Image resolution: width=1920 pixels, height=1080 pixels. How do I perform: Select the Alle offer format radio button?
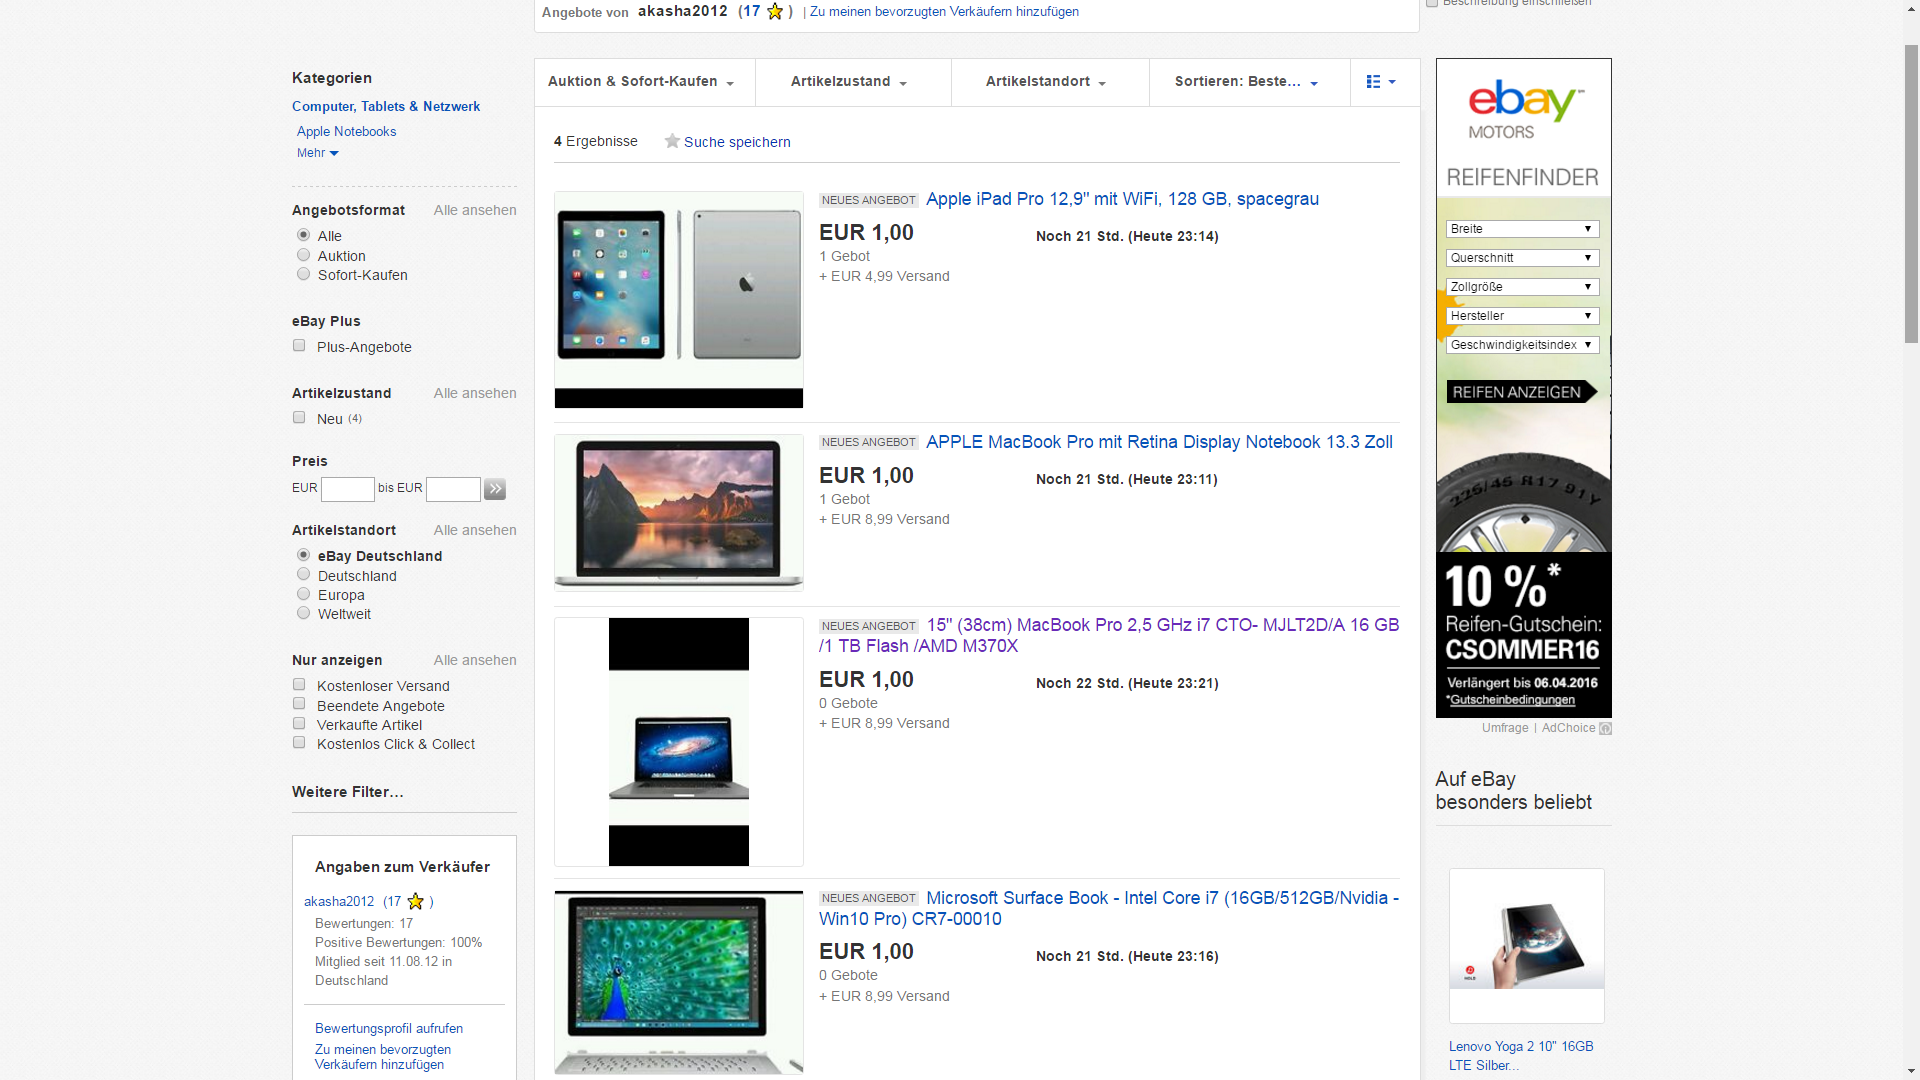click(x=303, y=235)
